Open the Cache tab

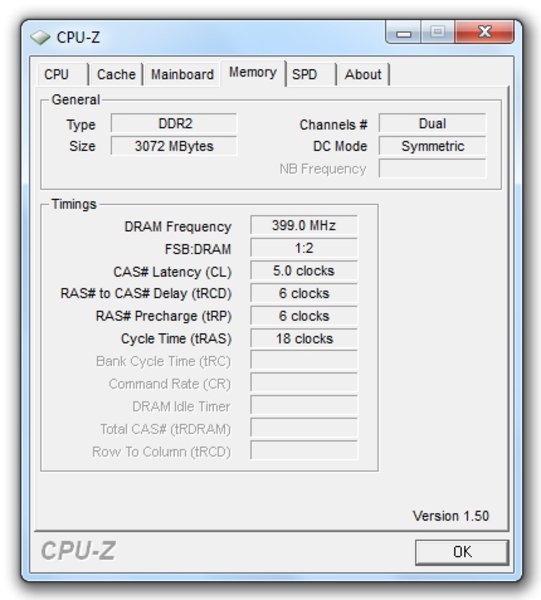click(x=116, y=74)
